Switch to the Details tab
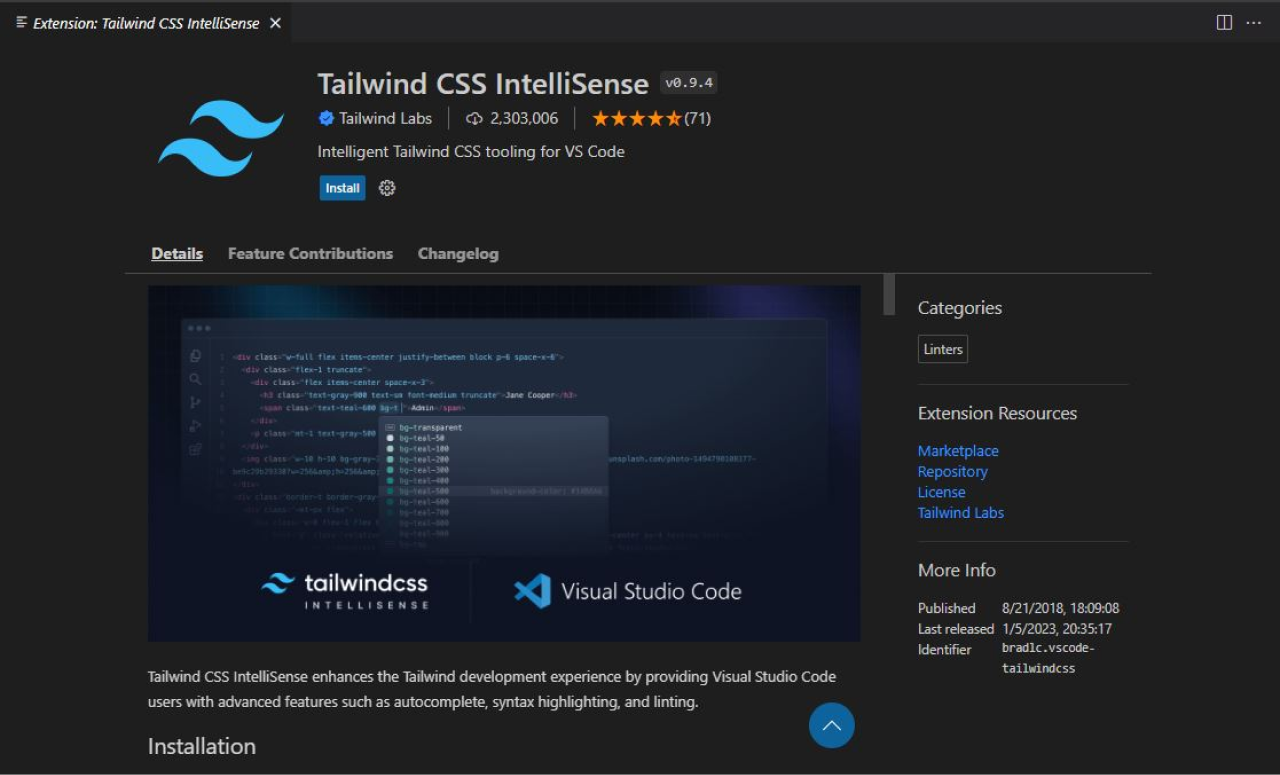Image resolution: width=1280 pixels, height=775 pixels. (x=177, y=254)
